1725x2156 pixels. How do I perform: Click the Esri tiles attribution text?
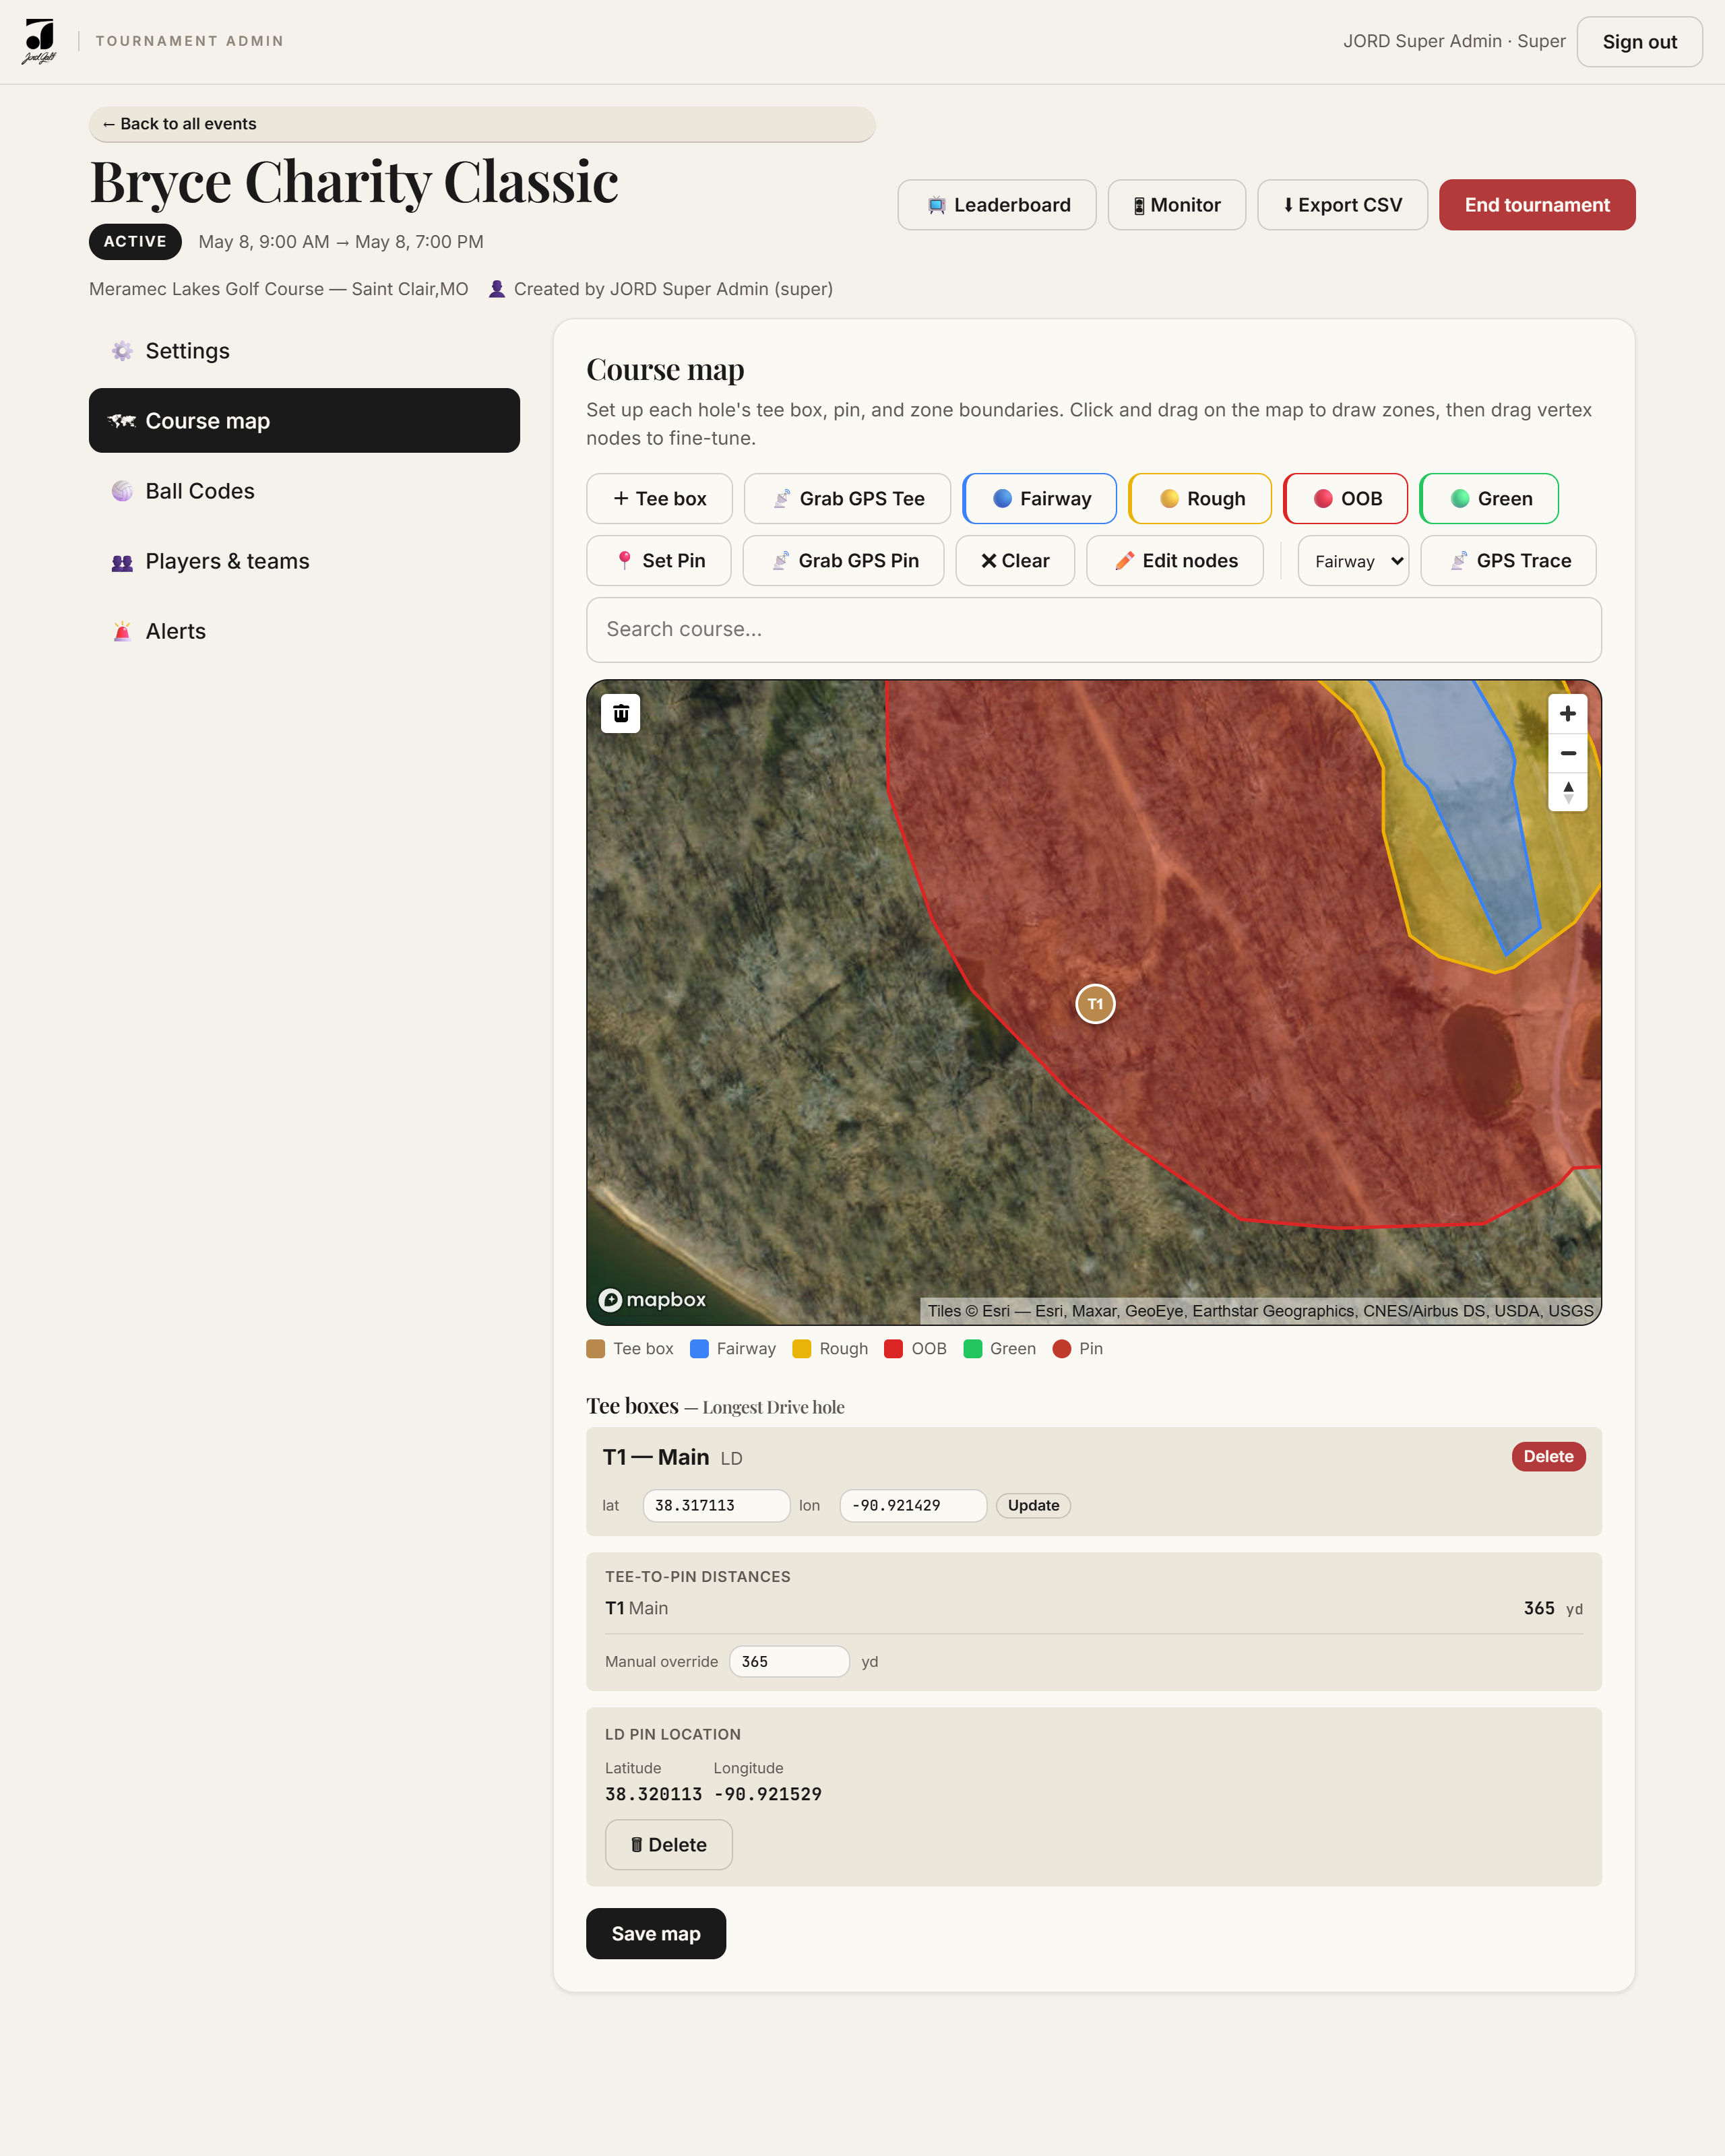pyautogui.click(x=1260, y=1311)
